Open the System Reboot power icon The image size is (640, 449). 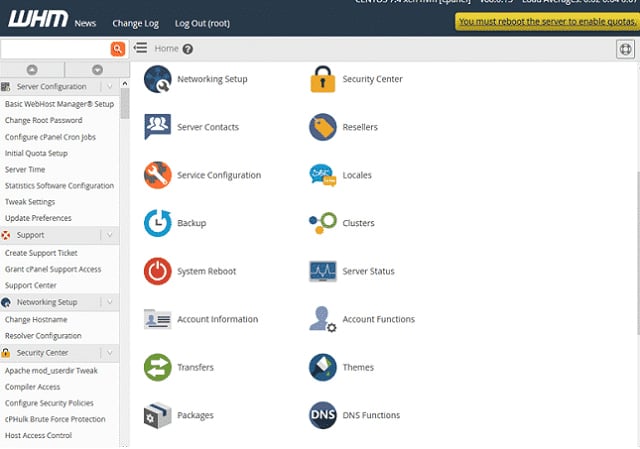click(x=158, y=271)
